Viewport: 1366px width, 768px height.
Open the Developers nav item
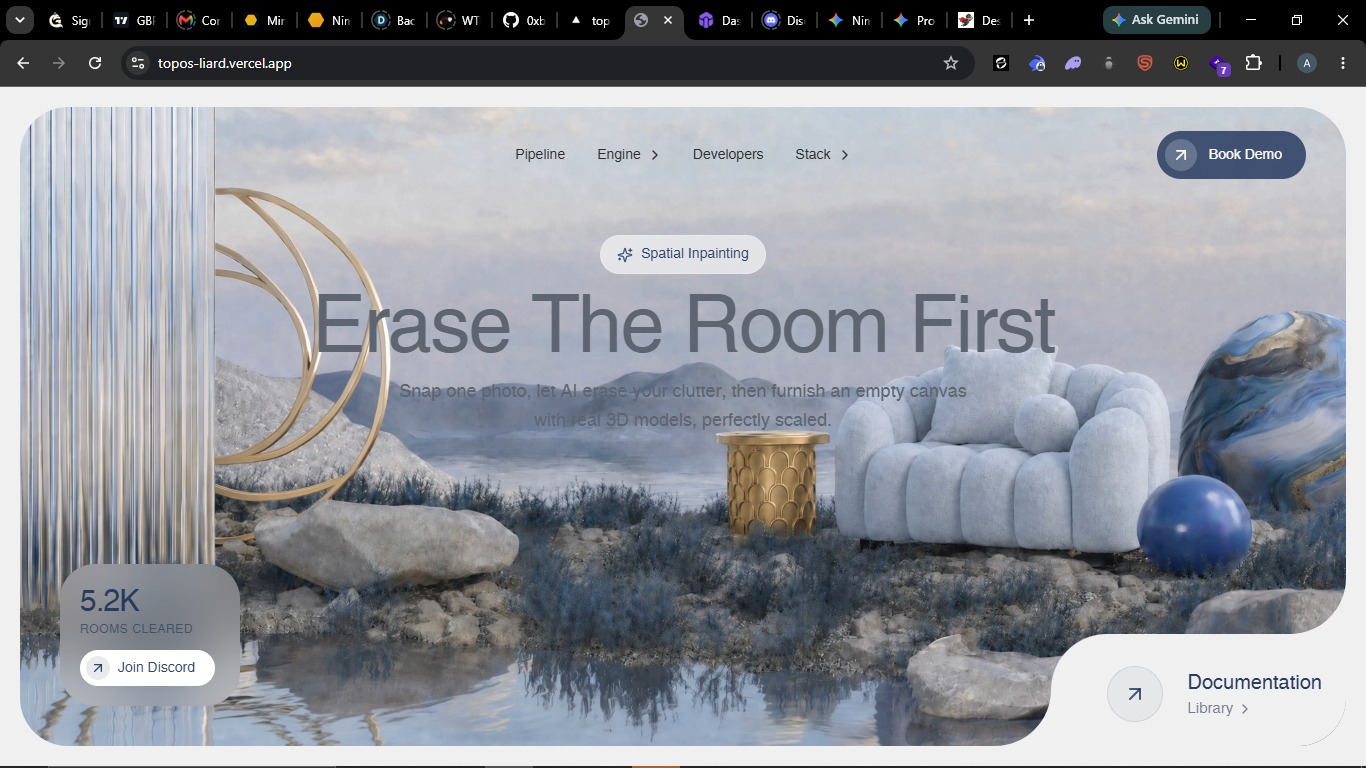[728, 154]
